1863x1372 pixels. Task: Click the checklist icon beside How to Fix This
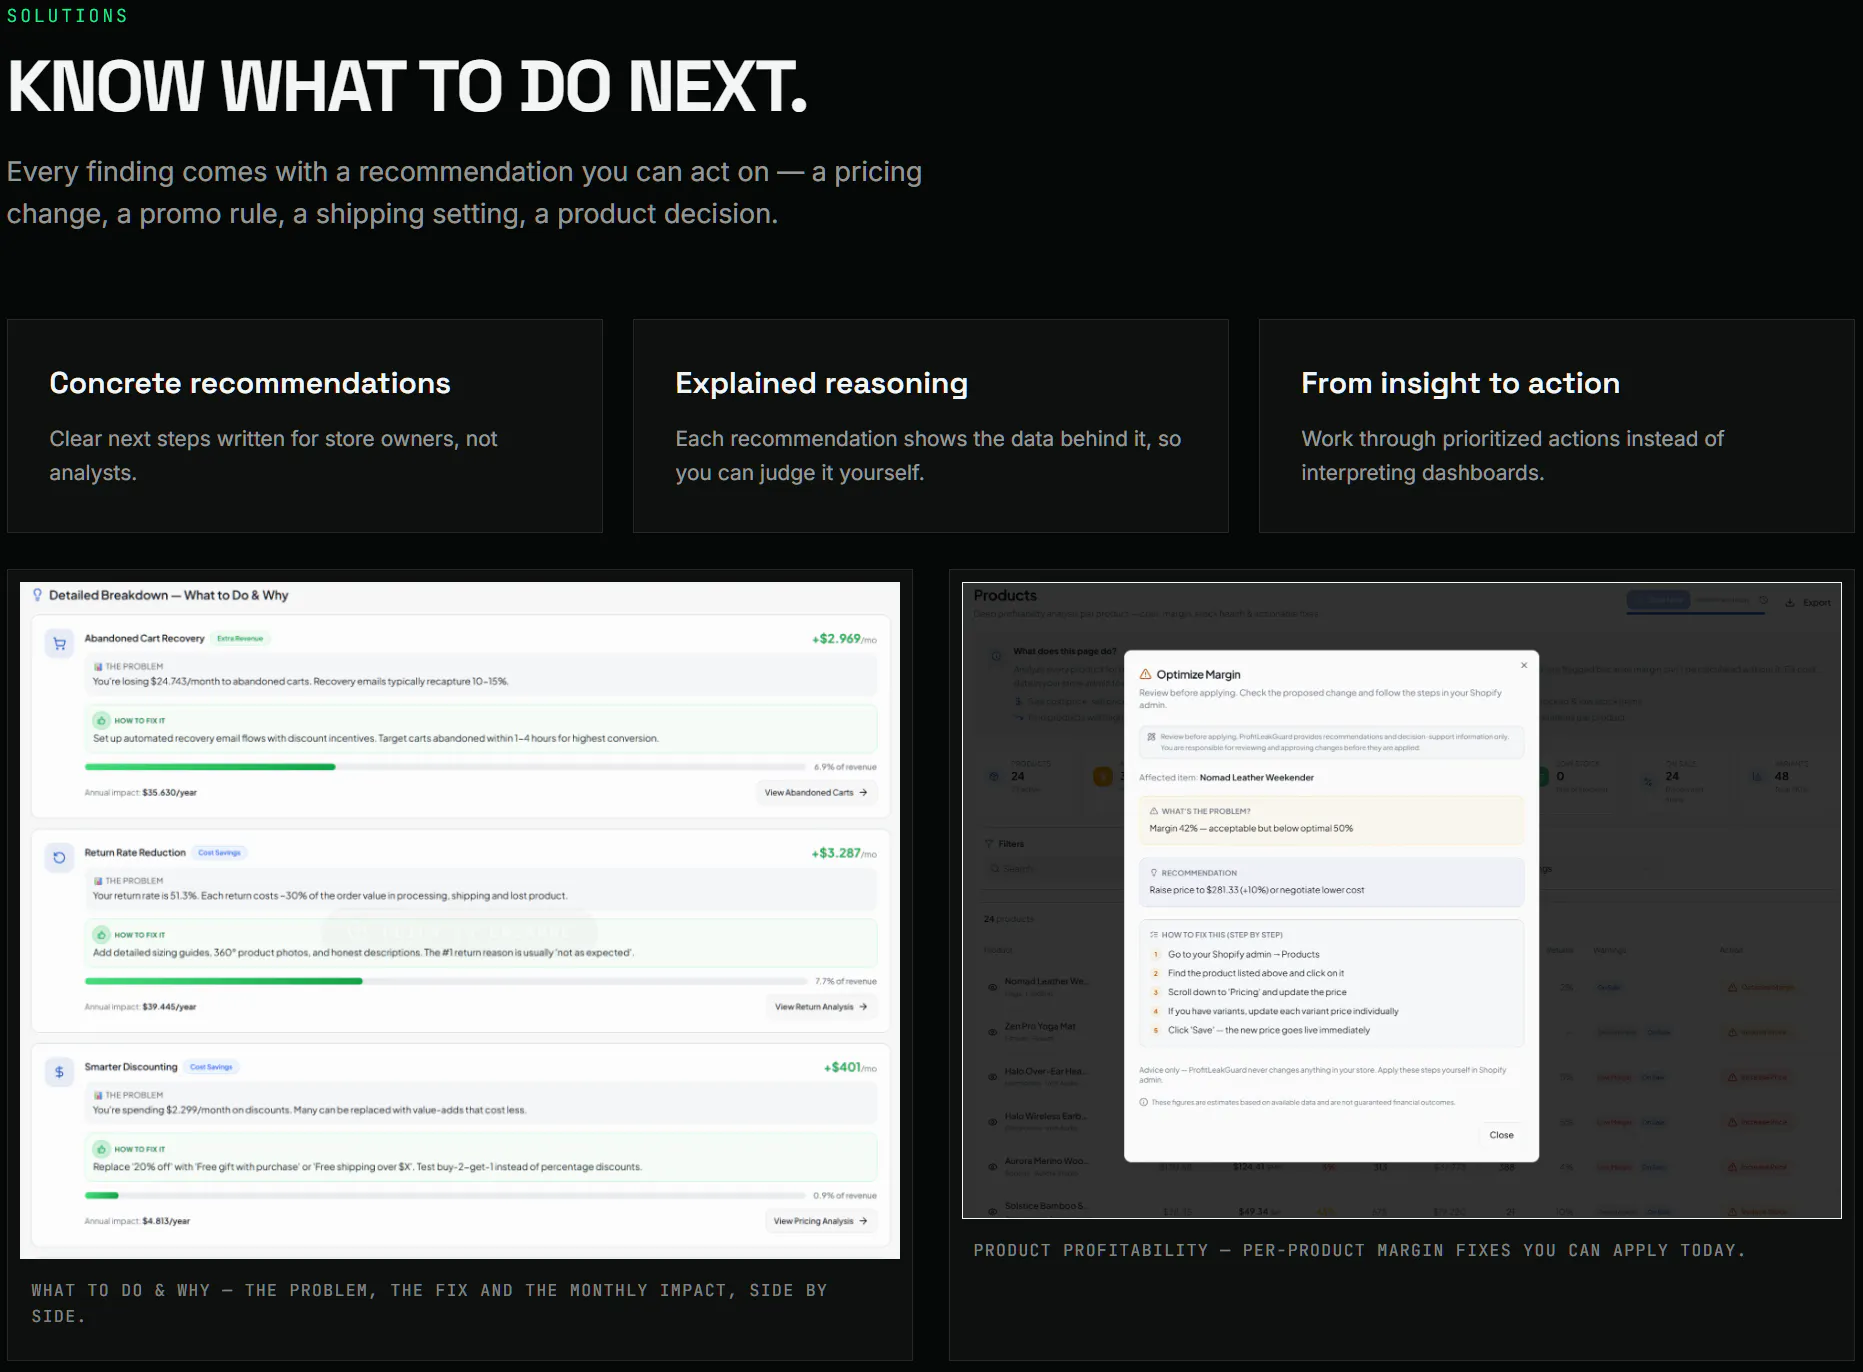tap(1154, 935)
